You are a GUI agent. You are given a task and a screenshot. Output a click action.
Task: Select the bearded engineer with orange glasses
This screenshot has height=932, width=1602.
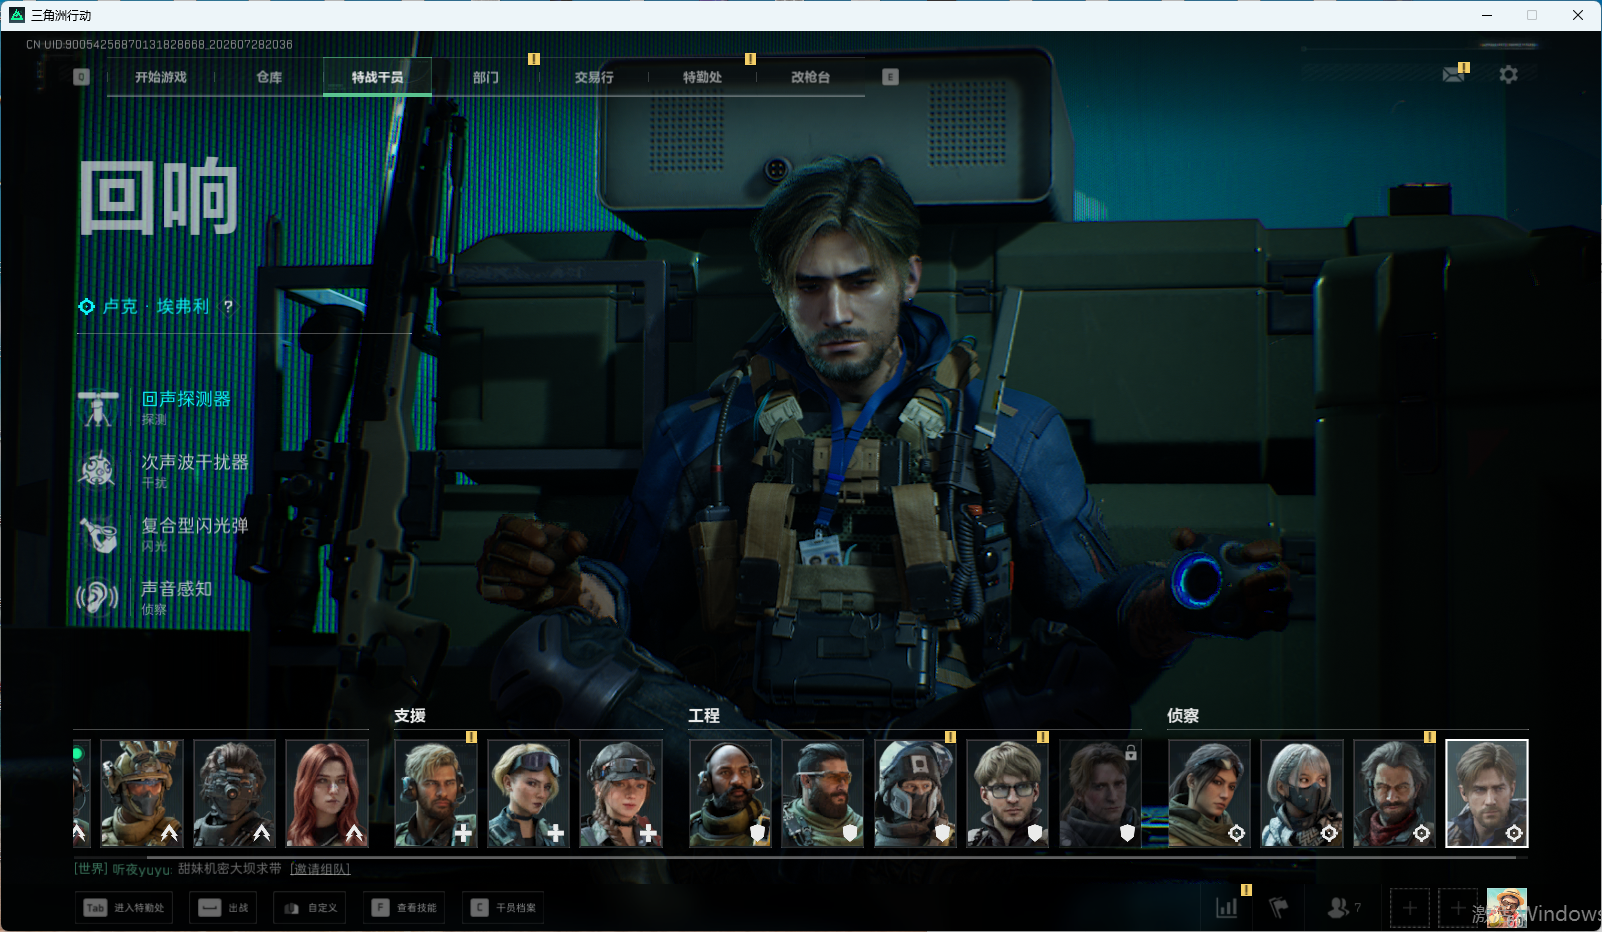[823, 794]
